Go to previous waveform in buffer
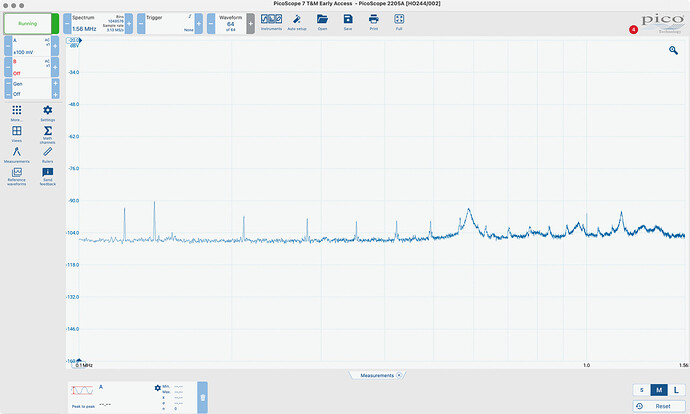 211,24
